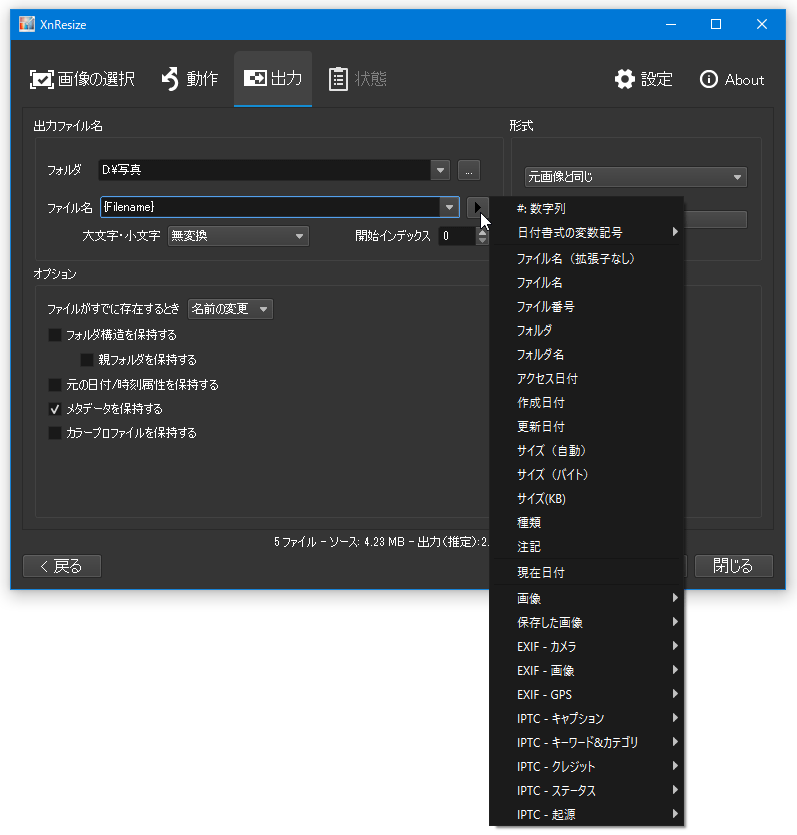This screenshot has height=835, width=797.
Task: Choose 更新日付 from the menu
Action: point(586,427)
